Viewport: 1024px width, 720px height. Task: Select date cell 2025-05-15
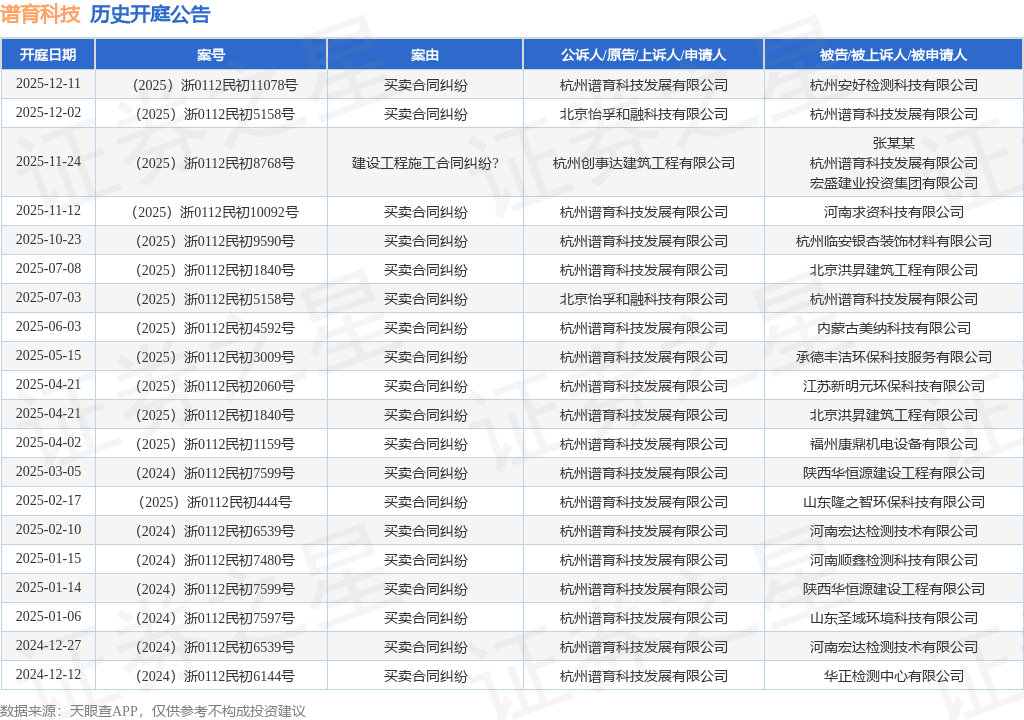[x=48, y=356]
